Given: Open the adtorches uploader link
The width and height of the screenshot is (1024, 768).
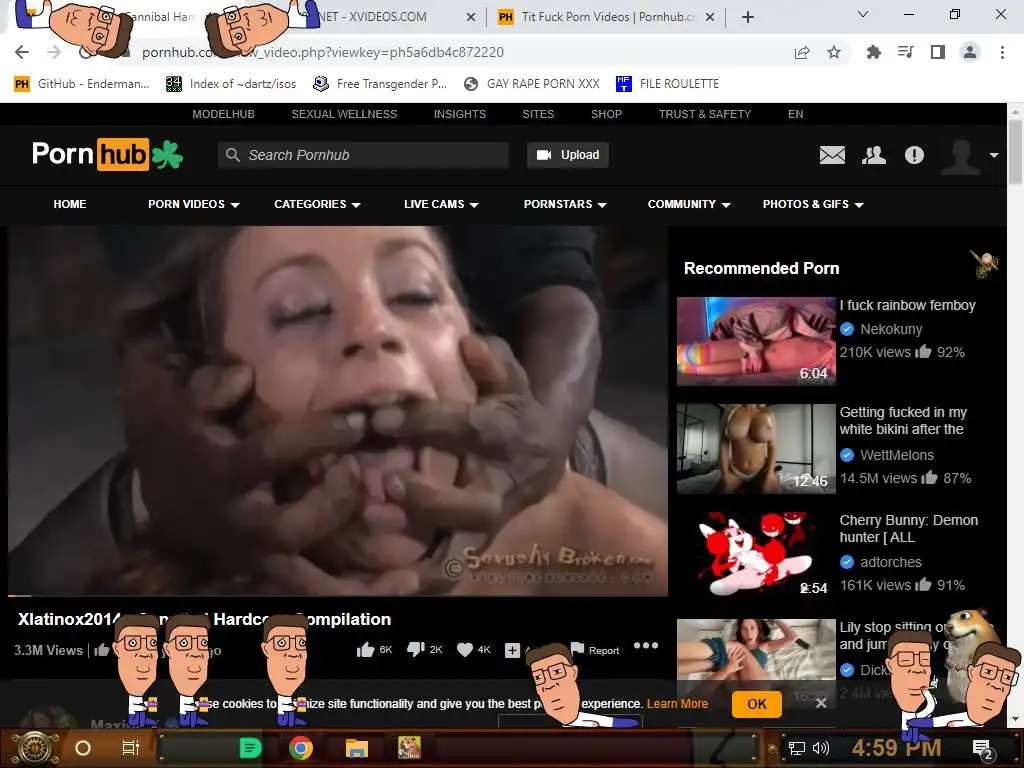Looking at the screenshot, I should [891, 562].
